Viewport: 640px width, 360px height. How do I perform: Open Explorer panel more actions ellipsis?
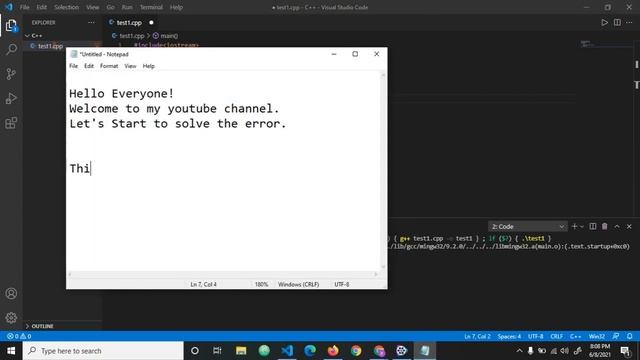coord(91,22)
